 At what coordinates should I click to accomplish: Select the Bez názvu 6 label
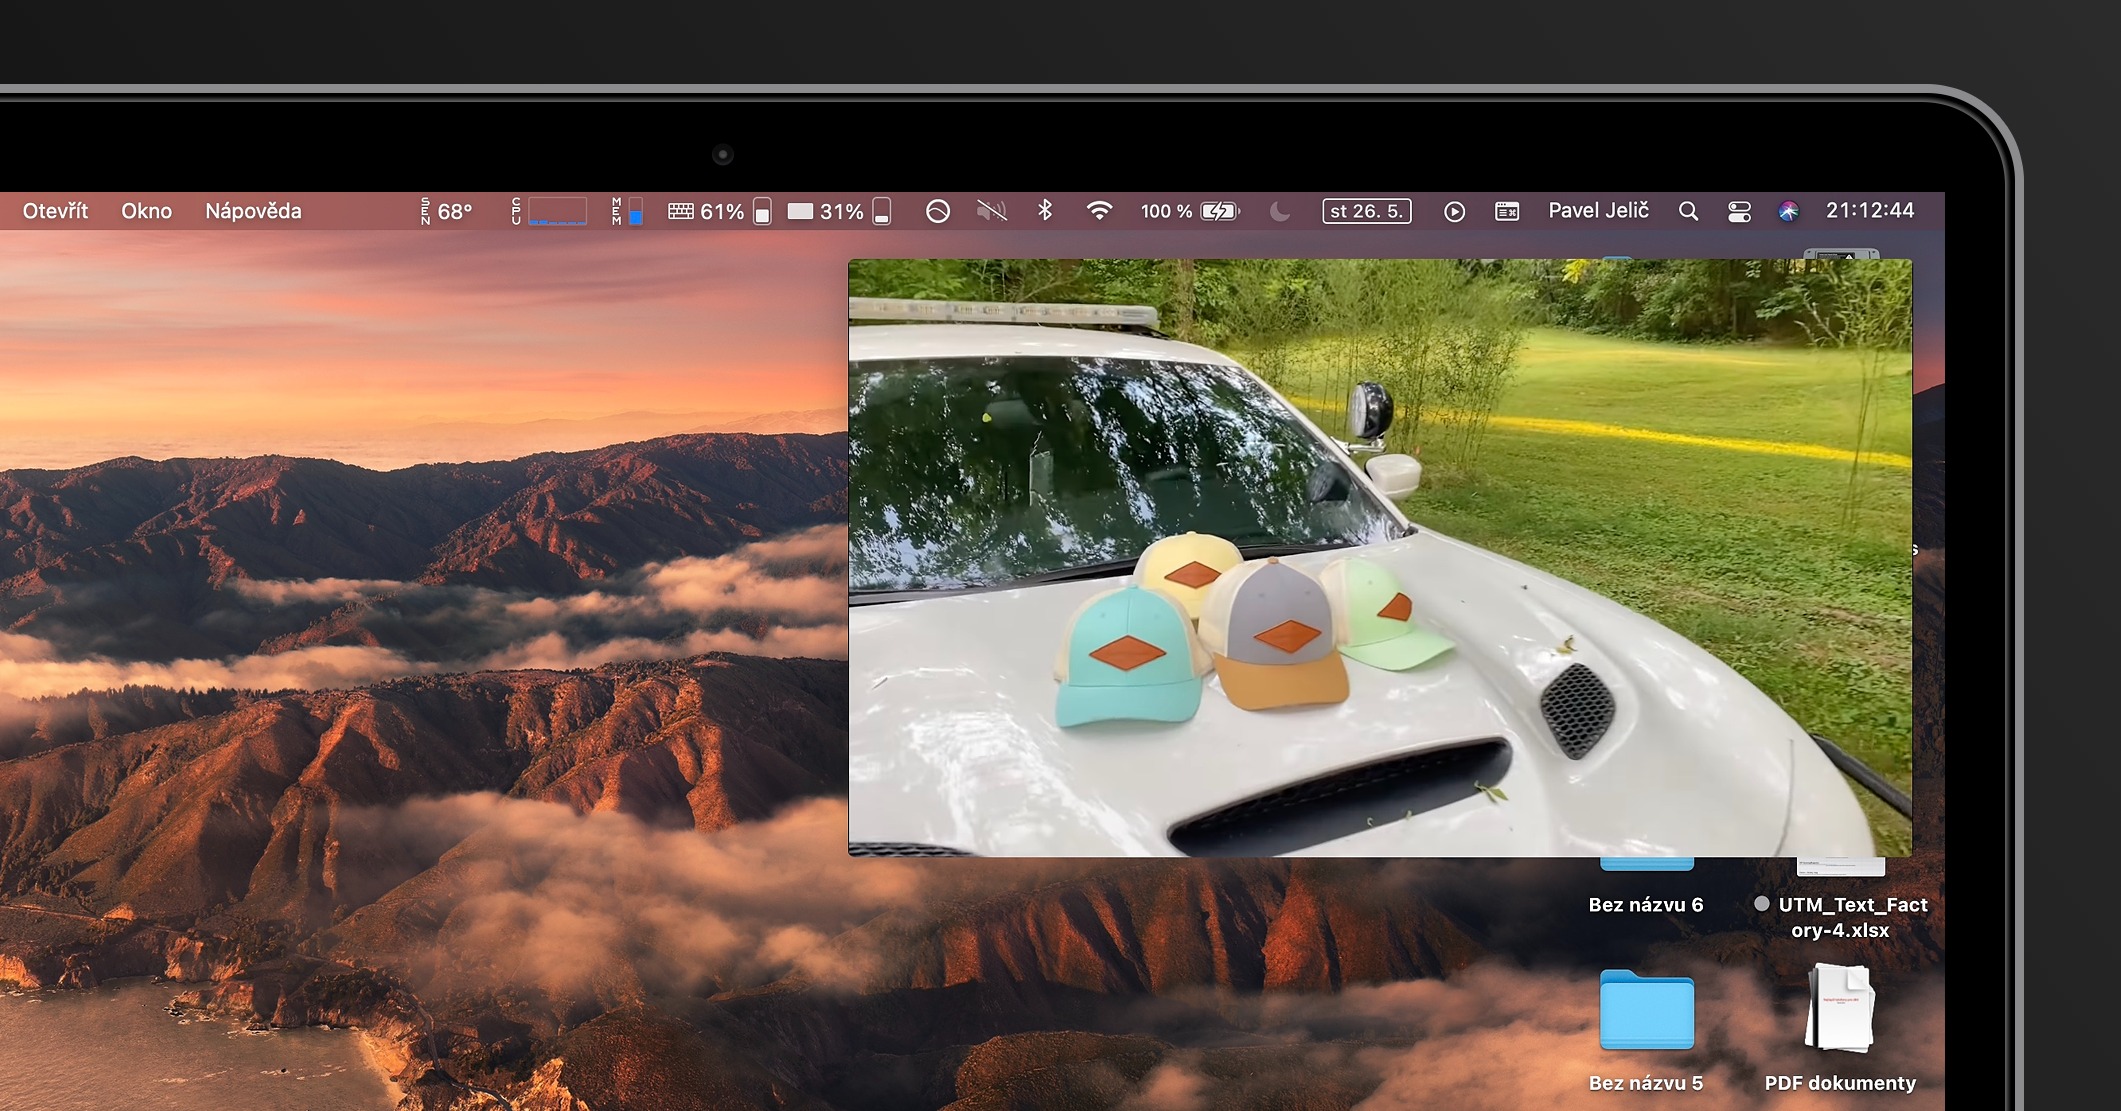click(x=1645, y=905)
